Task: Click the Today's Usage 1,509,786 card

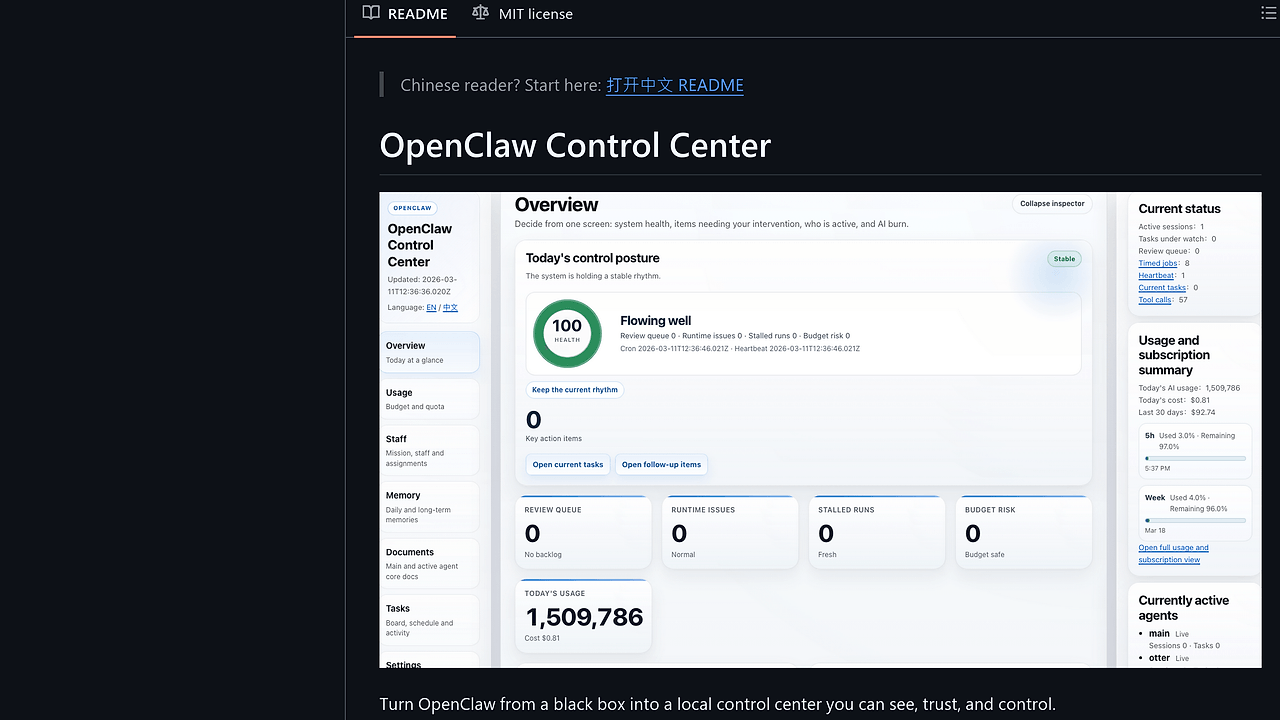Action: pos(583,616)
